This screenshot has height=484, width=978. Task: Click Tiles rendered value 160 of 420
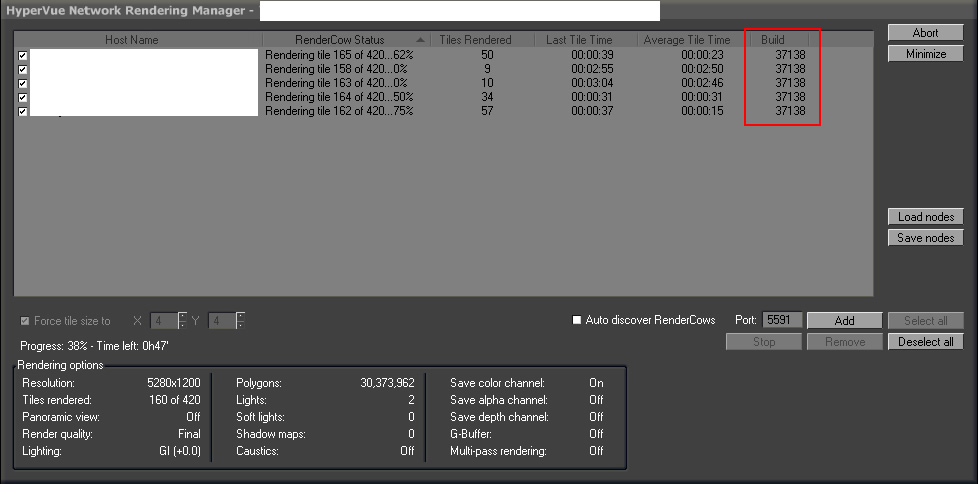(175, 400)
